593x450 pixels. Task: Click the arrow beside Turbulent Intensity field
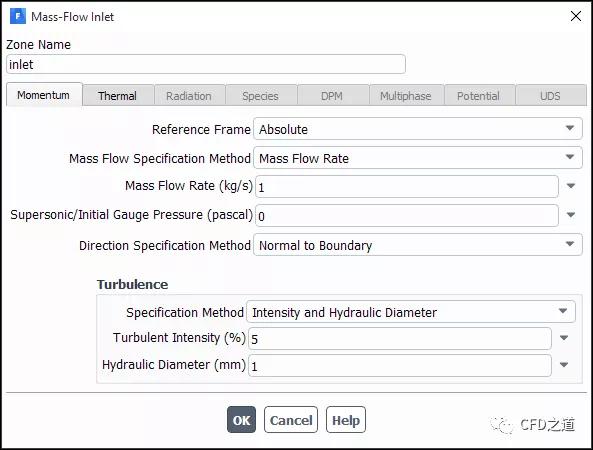pos(564,338)
